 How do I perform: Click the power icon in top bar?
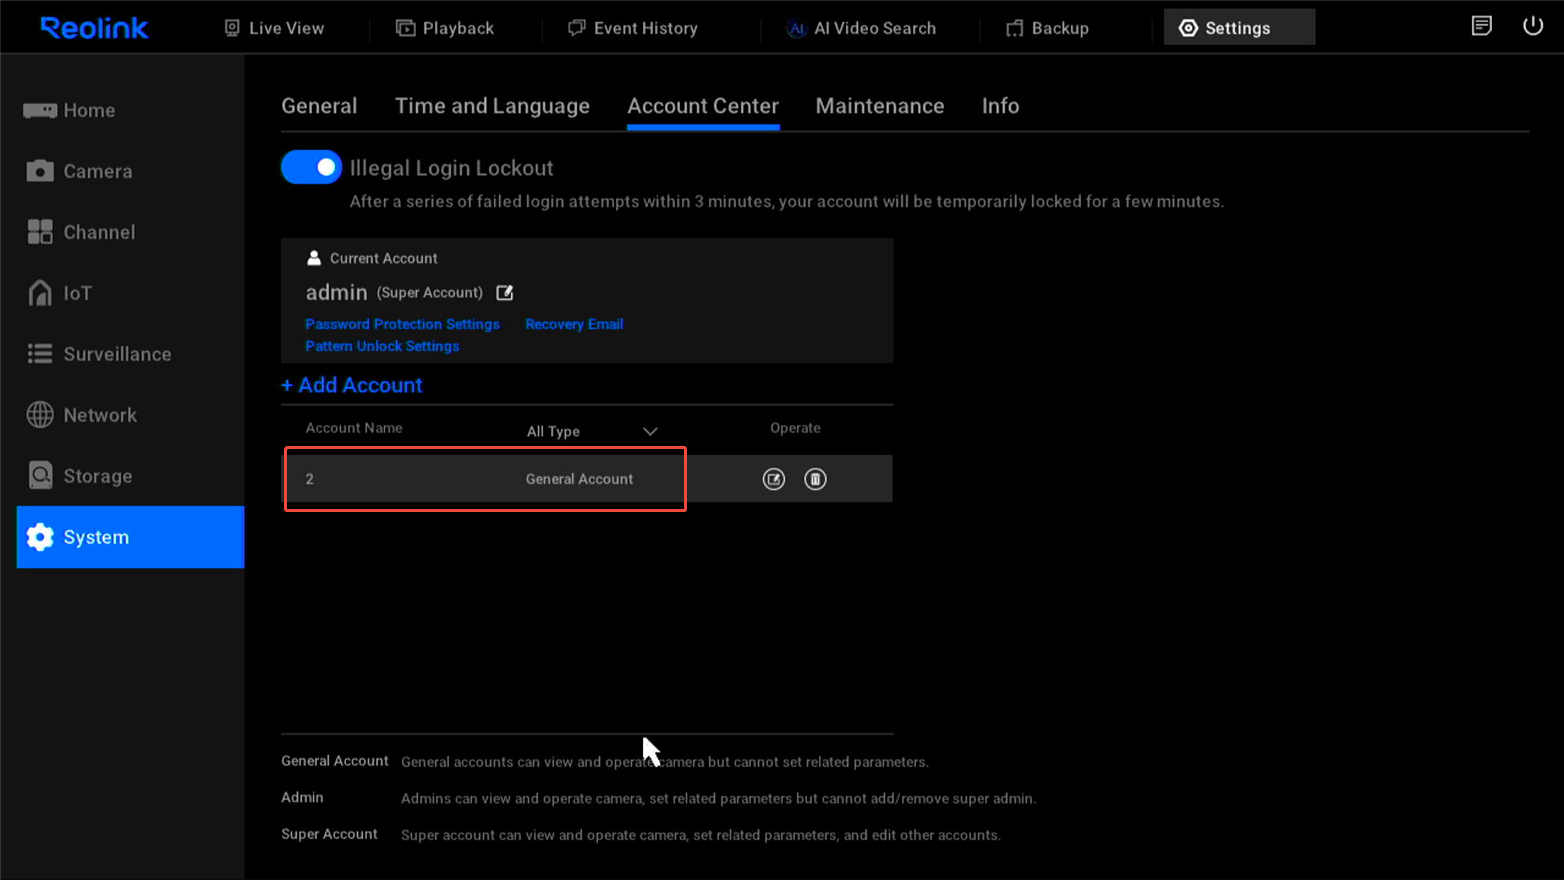(x=1532, y=26)
